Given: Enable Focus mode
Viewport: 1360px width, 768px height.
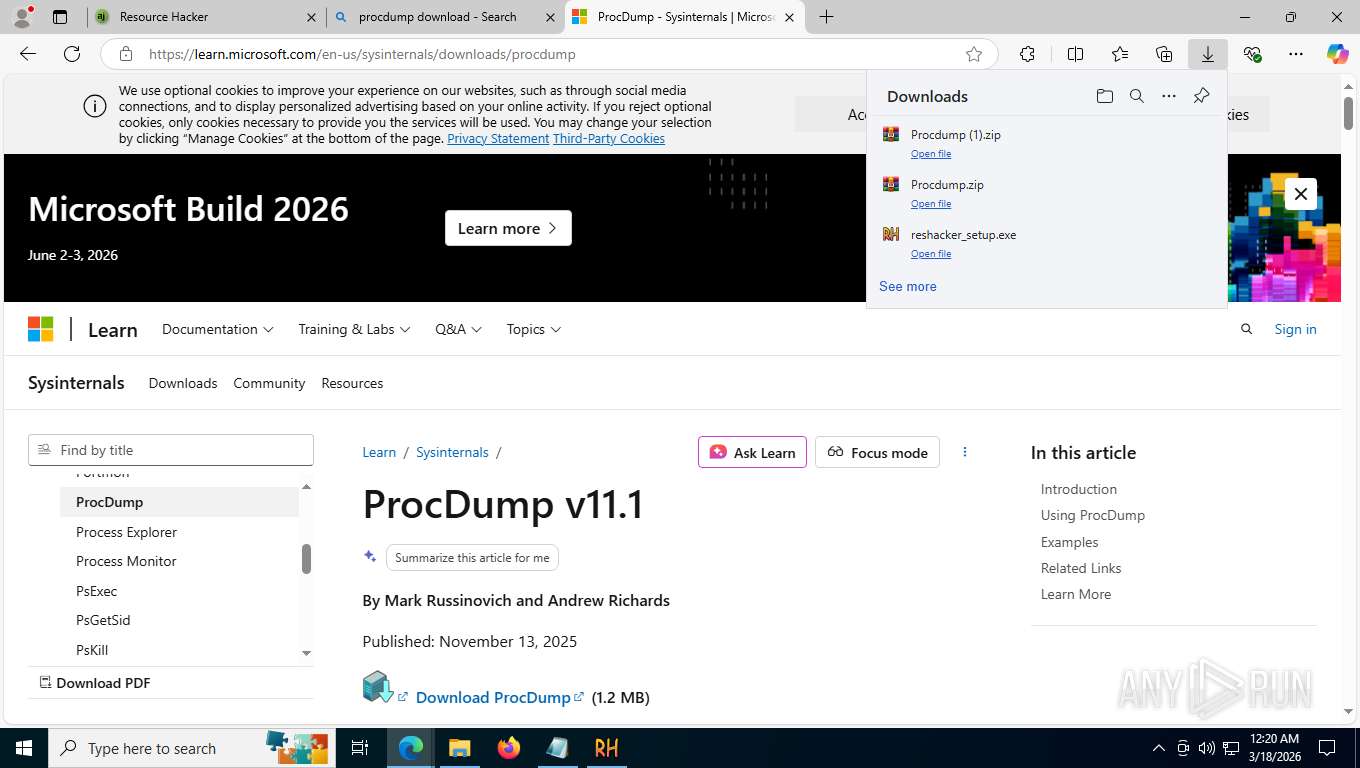Looking at the screenshot, I should tap(877, 452).
